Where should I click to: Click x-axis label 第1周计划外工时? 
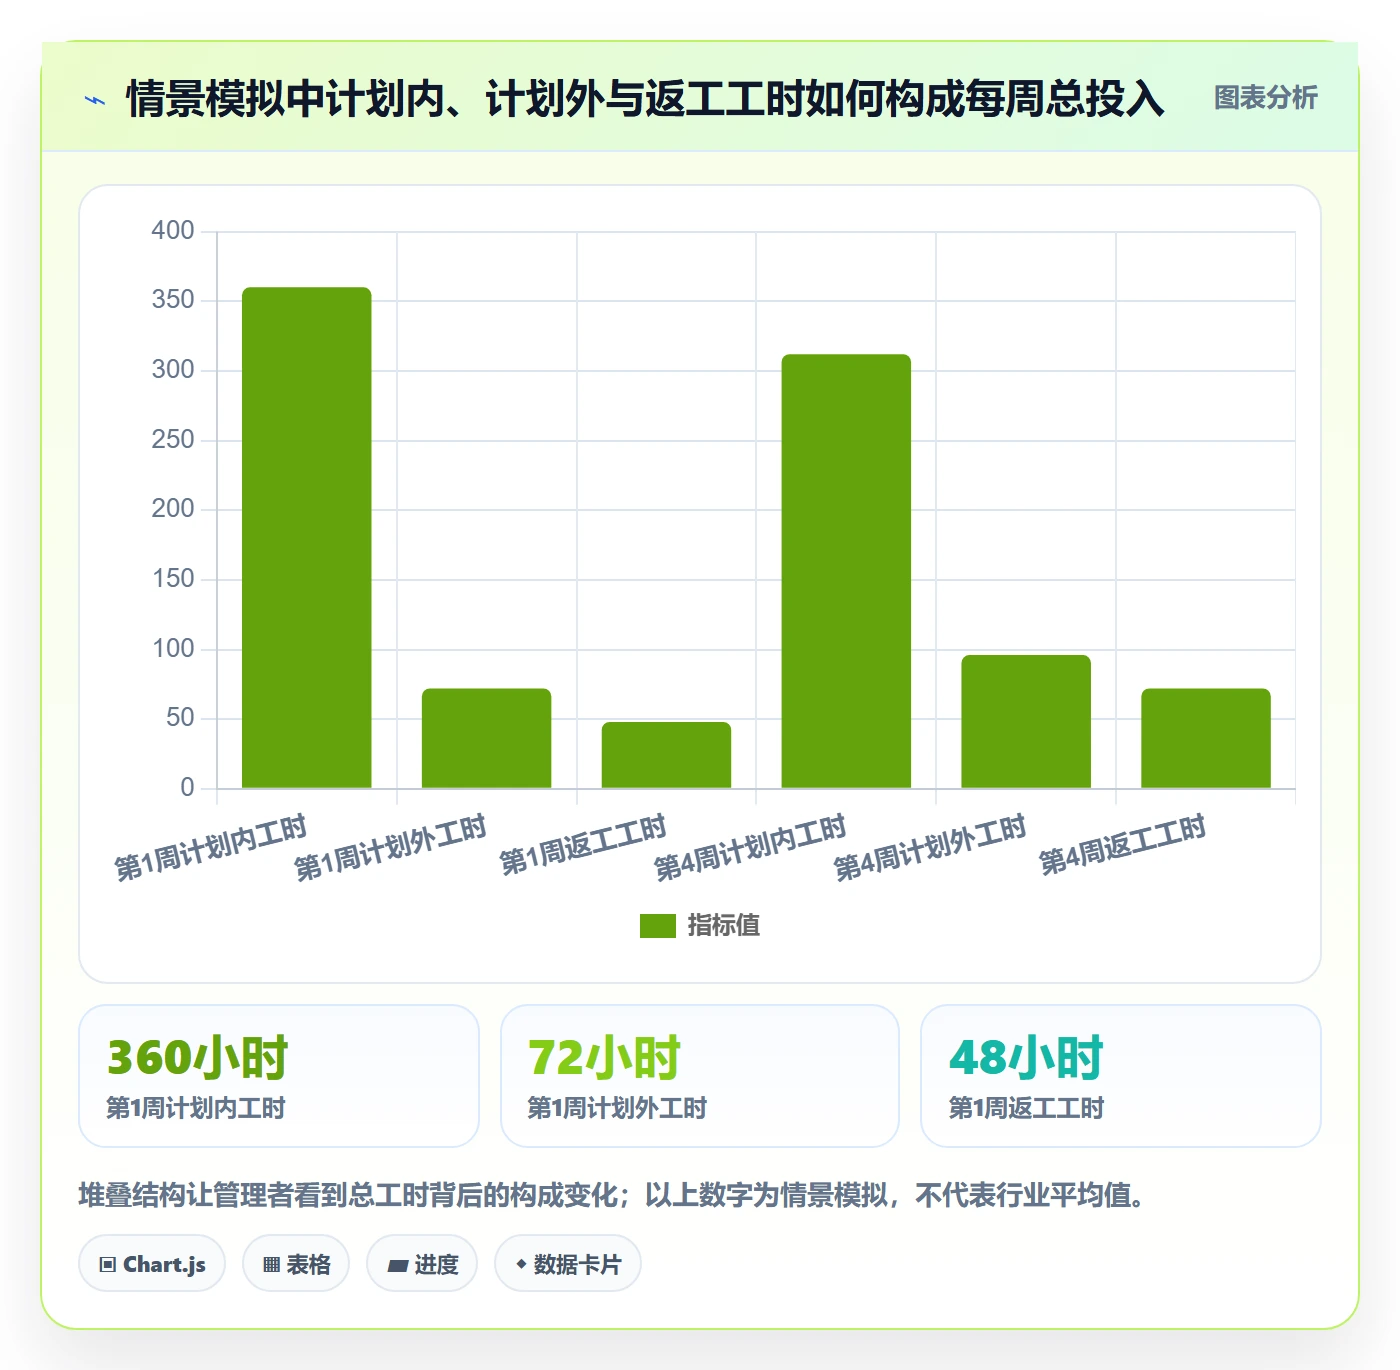(x=390, y=847)
